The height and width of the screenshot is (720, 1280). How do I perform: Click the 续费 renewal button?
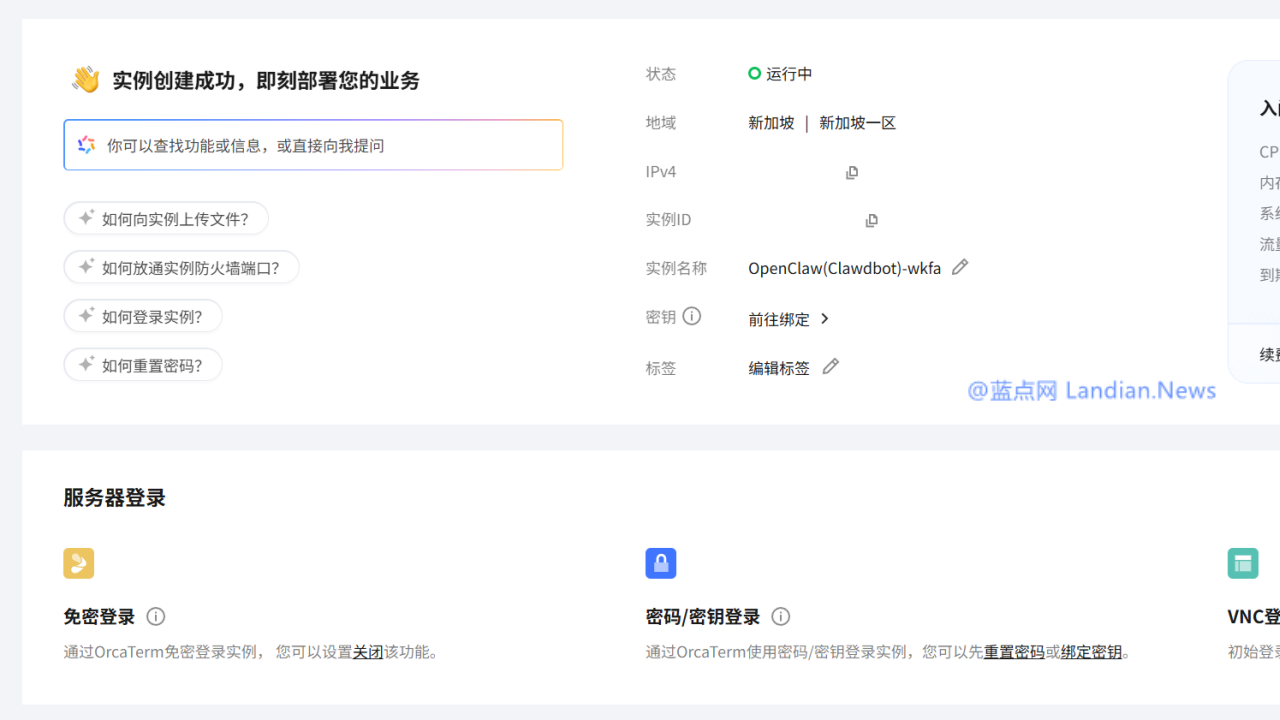click(1266, 354)
